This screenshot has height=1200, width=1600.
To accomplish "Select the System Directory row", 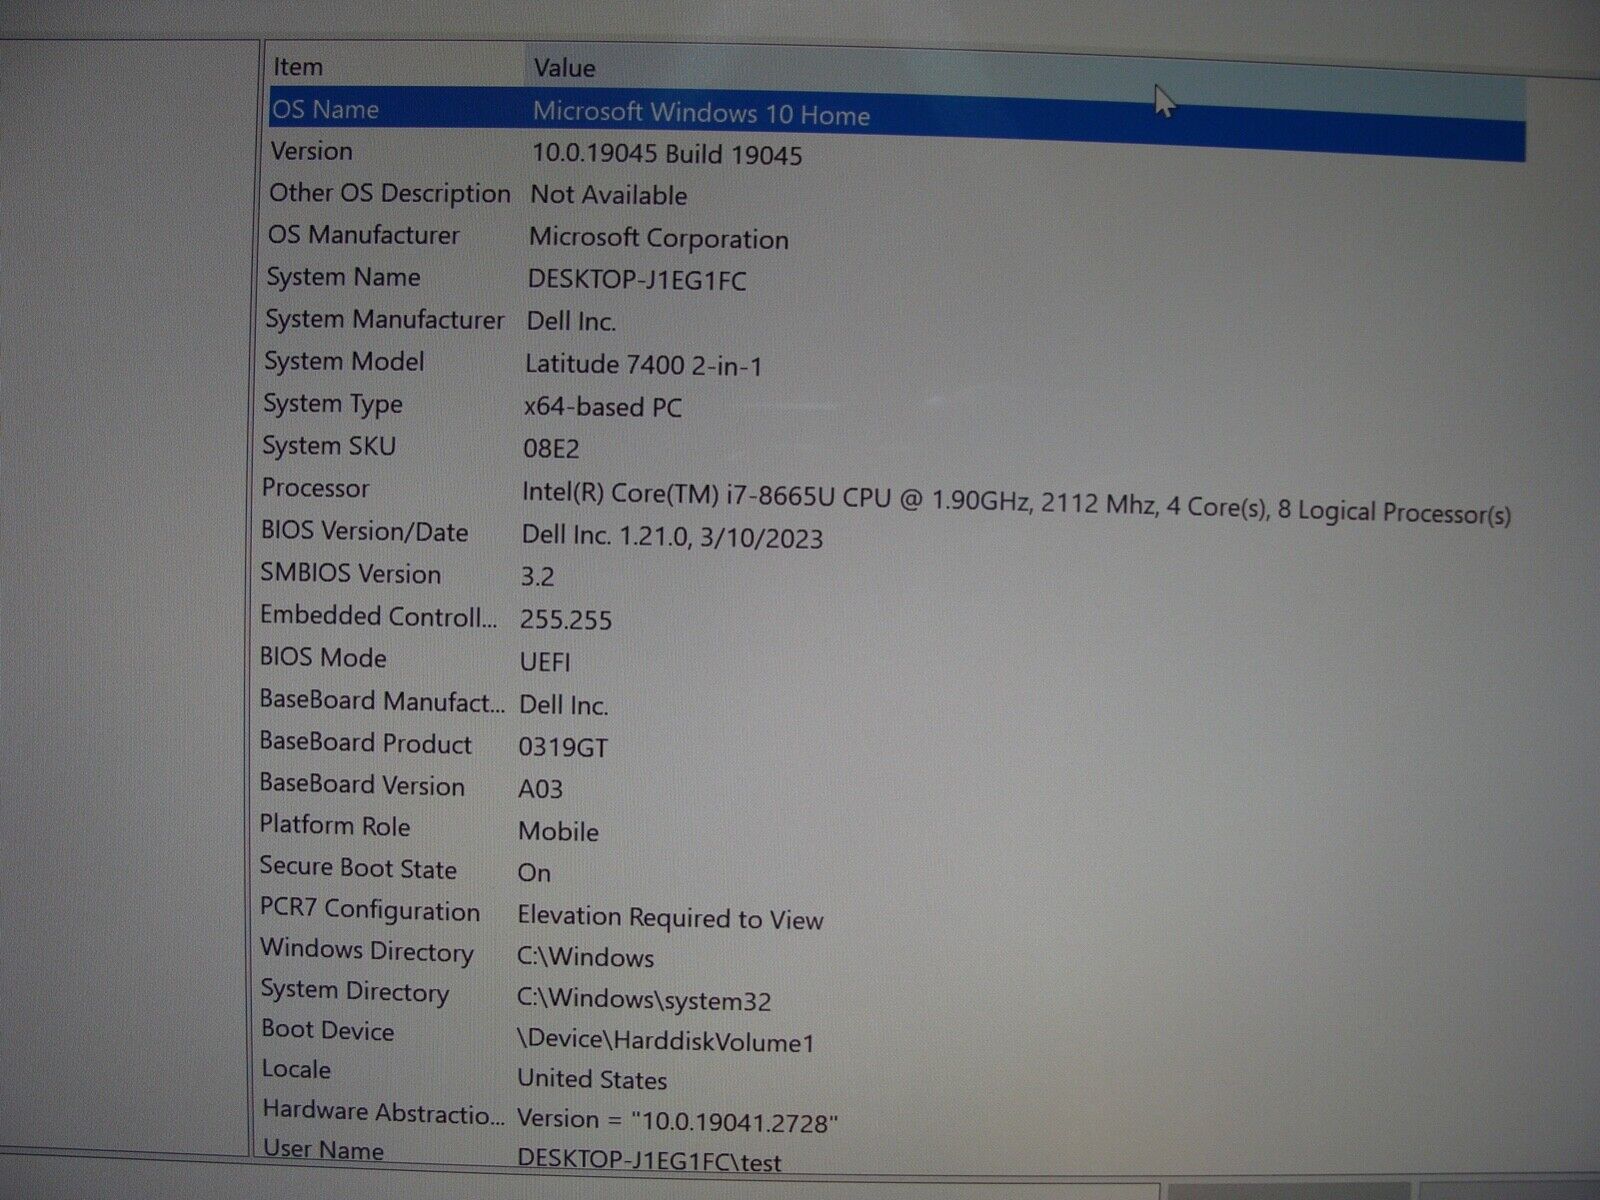I will pyautogui.click(x=355, y=991).
